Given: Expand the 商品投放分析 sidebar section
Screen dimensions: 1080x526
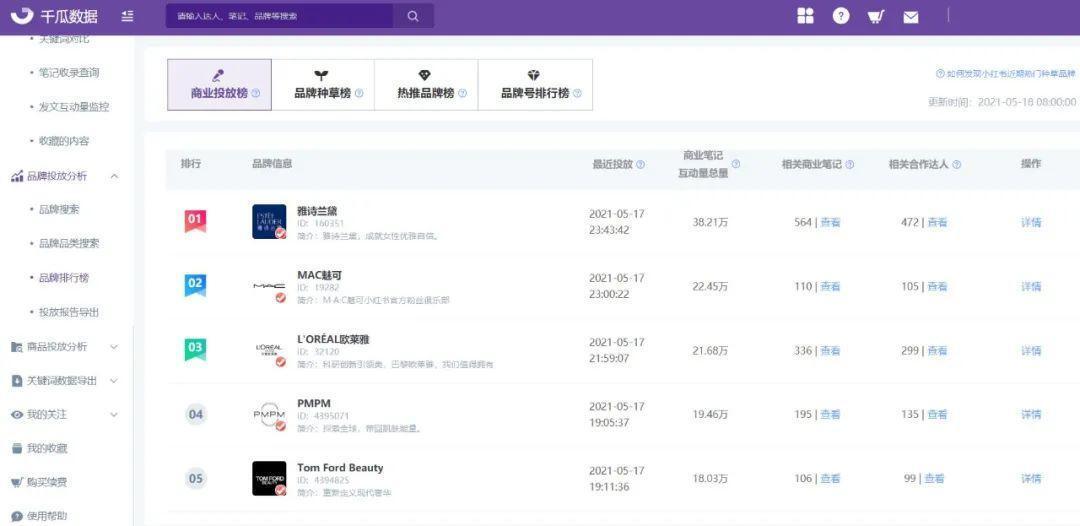Looking at the screenshot, I should click(x=114, y=347).
